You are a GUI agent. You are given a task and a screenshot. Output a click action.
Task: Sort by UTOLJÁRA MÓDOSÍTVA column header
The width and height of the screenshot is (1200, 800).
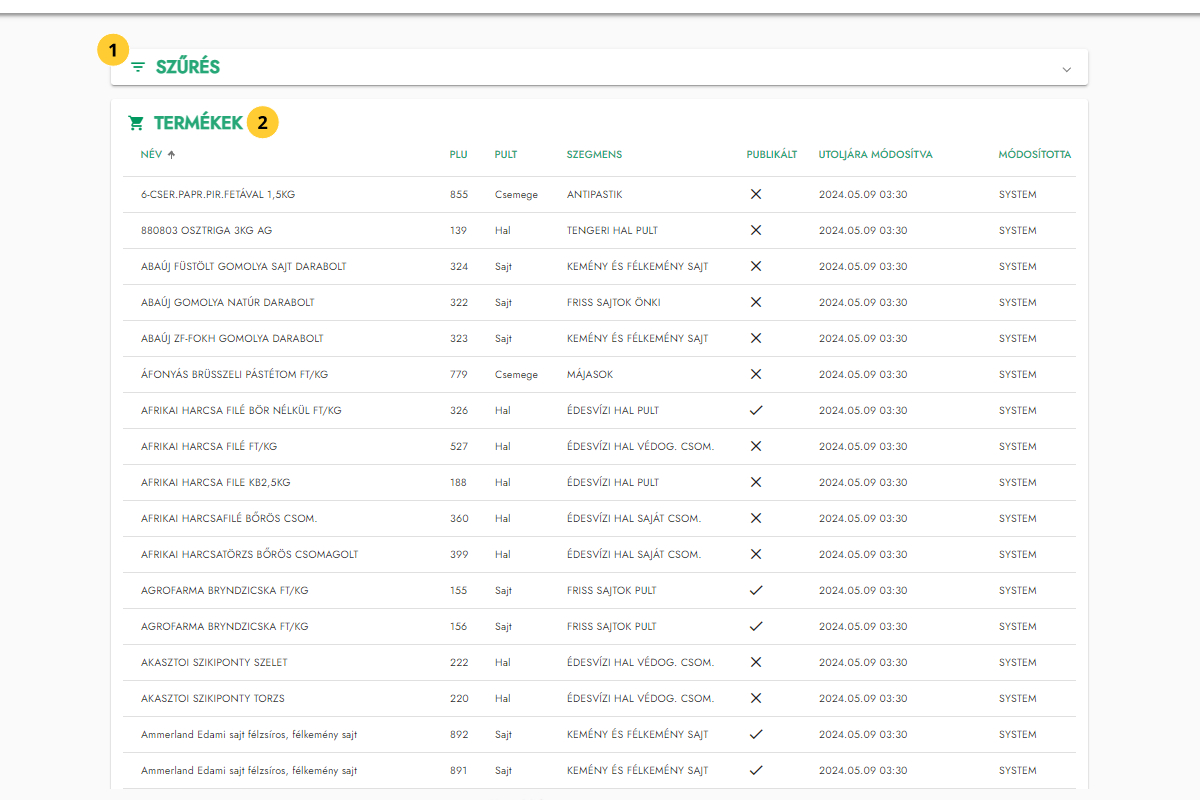[x=875, y=155]
